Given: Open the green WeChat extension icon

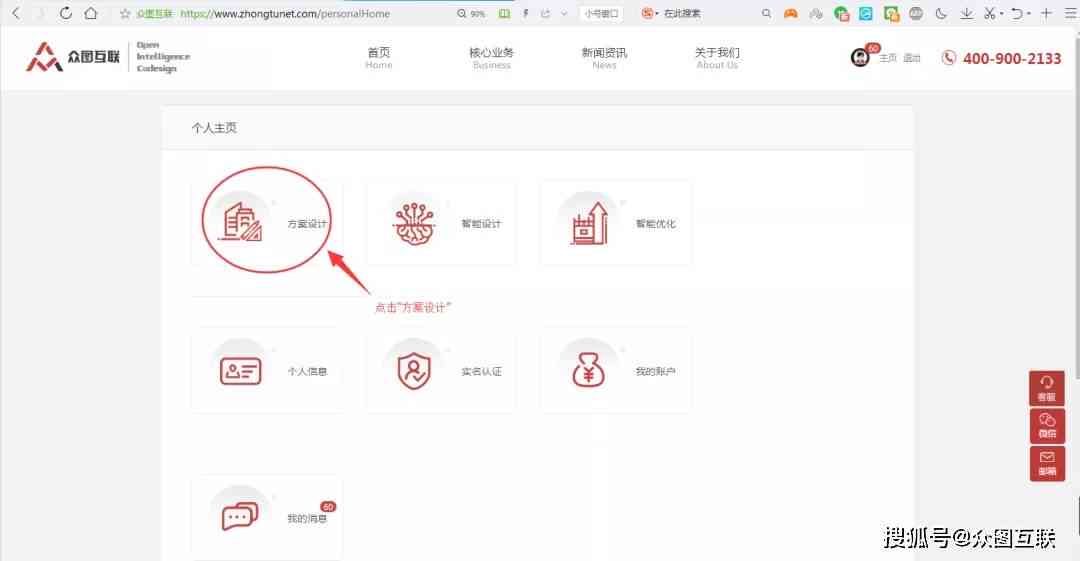Looking at the screenshot, I should pos(841,14).
